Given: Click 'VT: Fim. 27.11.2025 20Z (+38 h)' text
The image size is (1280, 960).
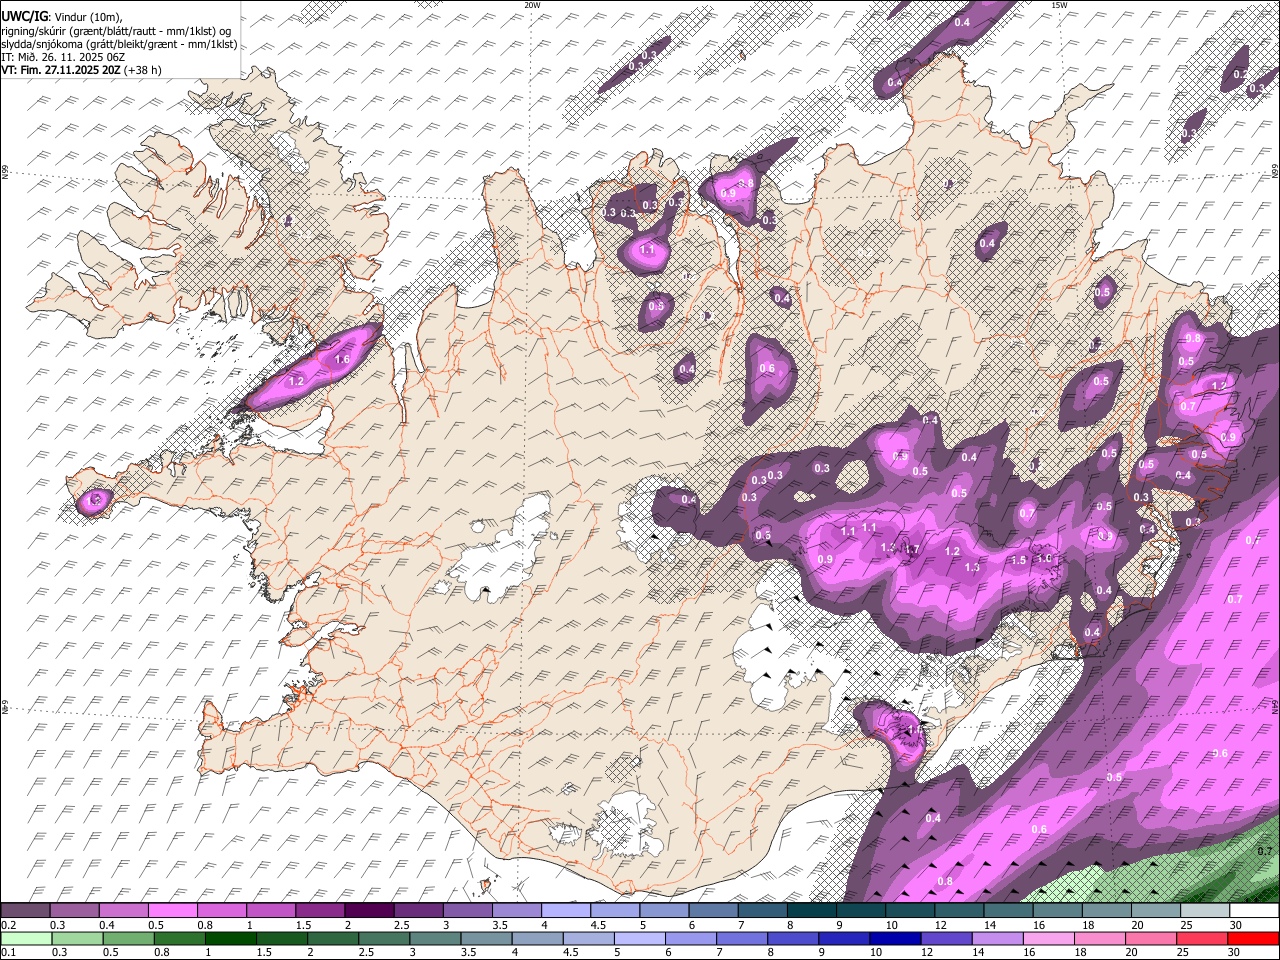Looking at the screenshot, I should [x=81, y=70].
